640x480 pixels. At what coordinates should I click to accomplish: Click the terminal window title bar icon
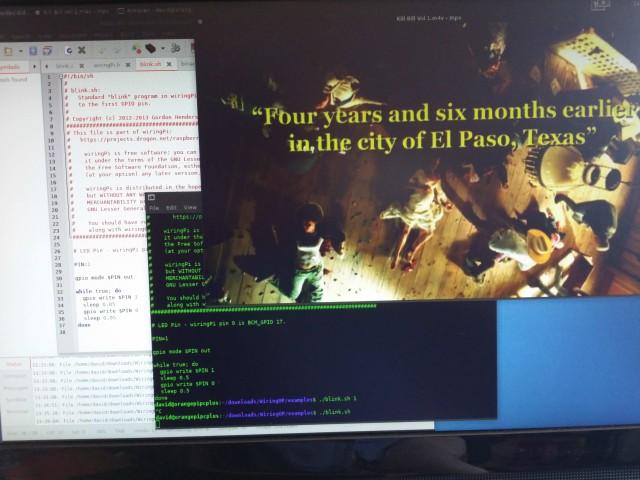[151, 198]
